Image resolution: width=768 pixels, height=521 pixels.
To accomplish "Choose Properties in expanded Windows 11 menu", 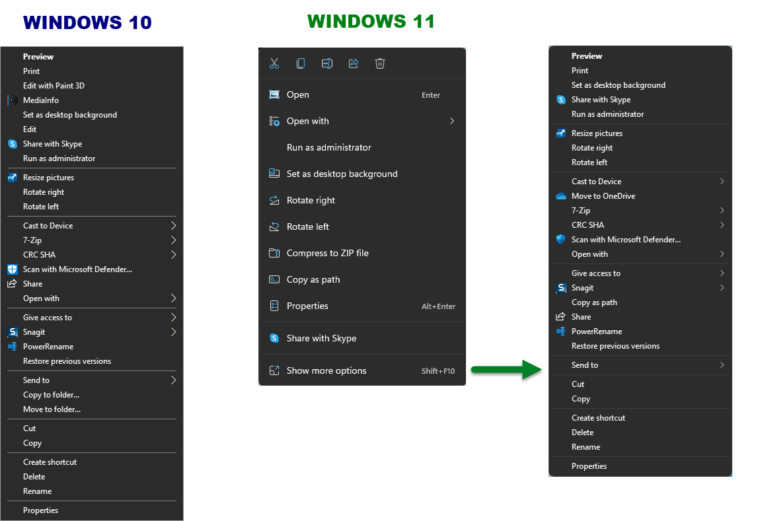I will (x=589, y=466).
